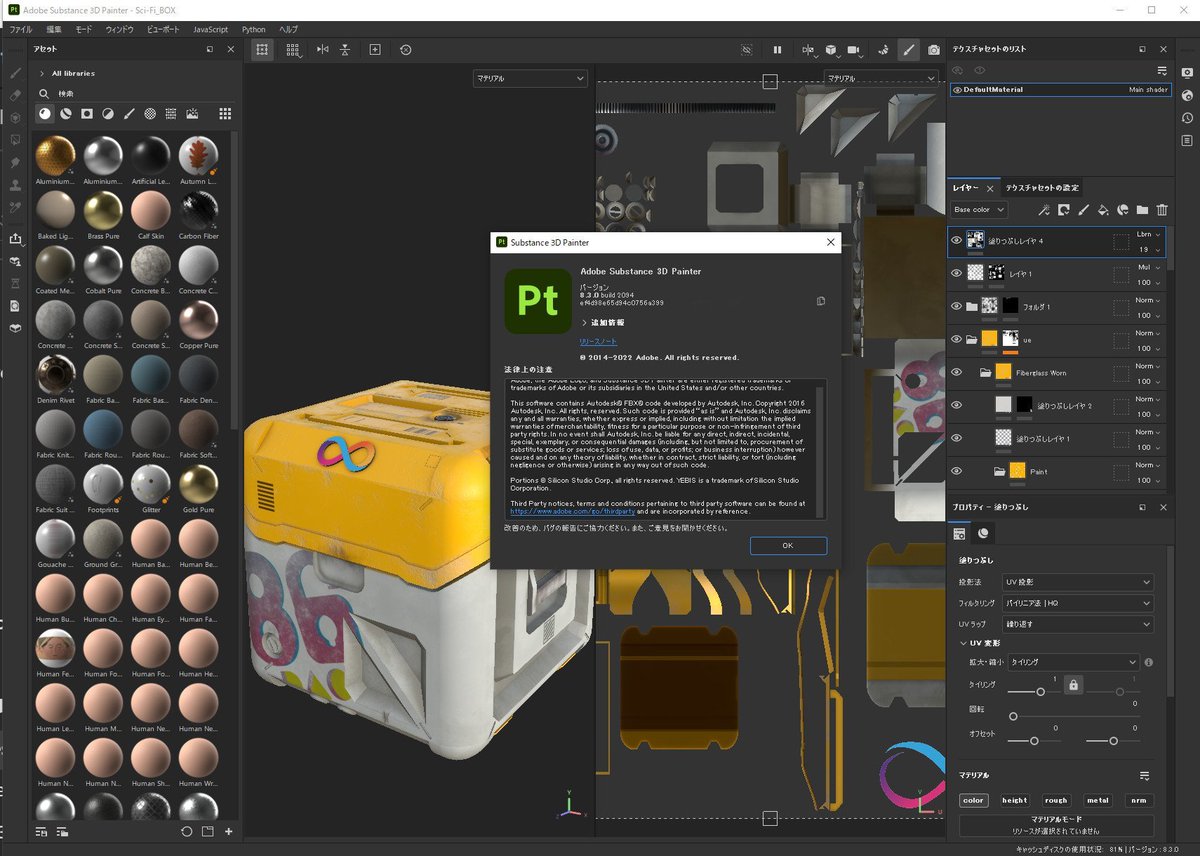Image resolution: width=1200 pixels, height=856 pixels.
Task: Expand the All libraries tree
Action: [x=41, y=73]
